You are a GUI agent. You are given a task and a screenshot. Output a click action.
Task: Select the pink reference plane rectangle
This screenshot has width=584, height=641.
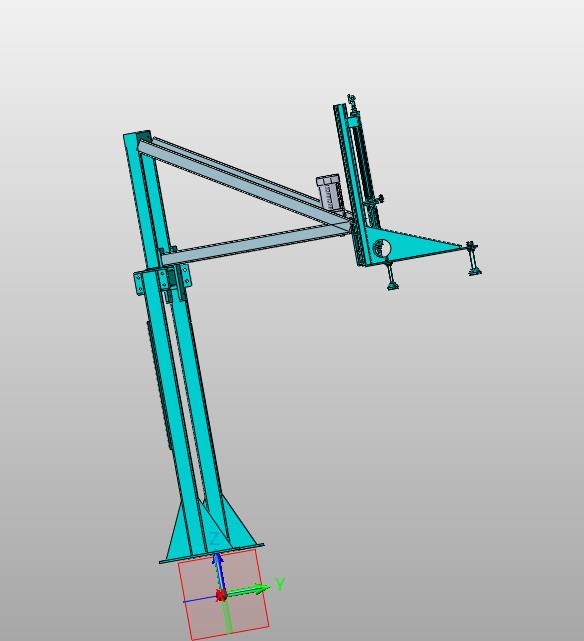pos(224,594)
